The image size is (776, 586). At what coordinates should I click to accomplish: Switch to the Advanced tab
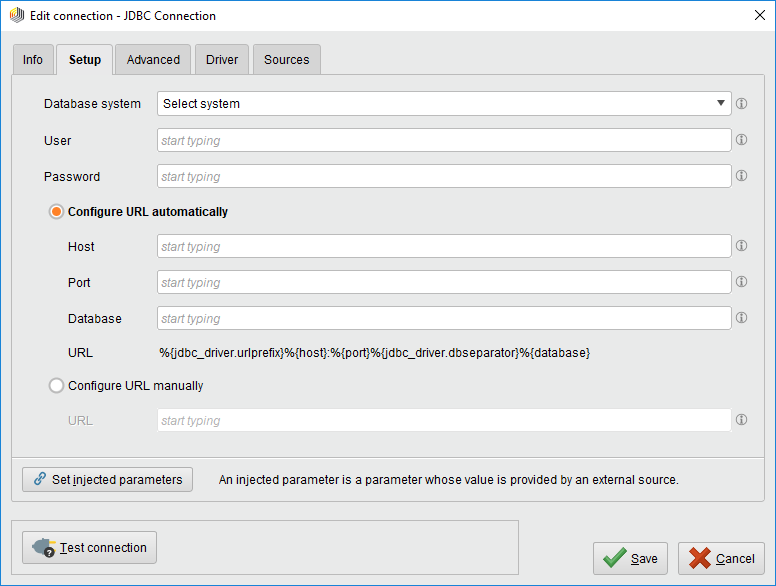coord(153,60)
